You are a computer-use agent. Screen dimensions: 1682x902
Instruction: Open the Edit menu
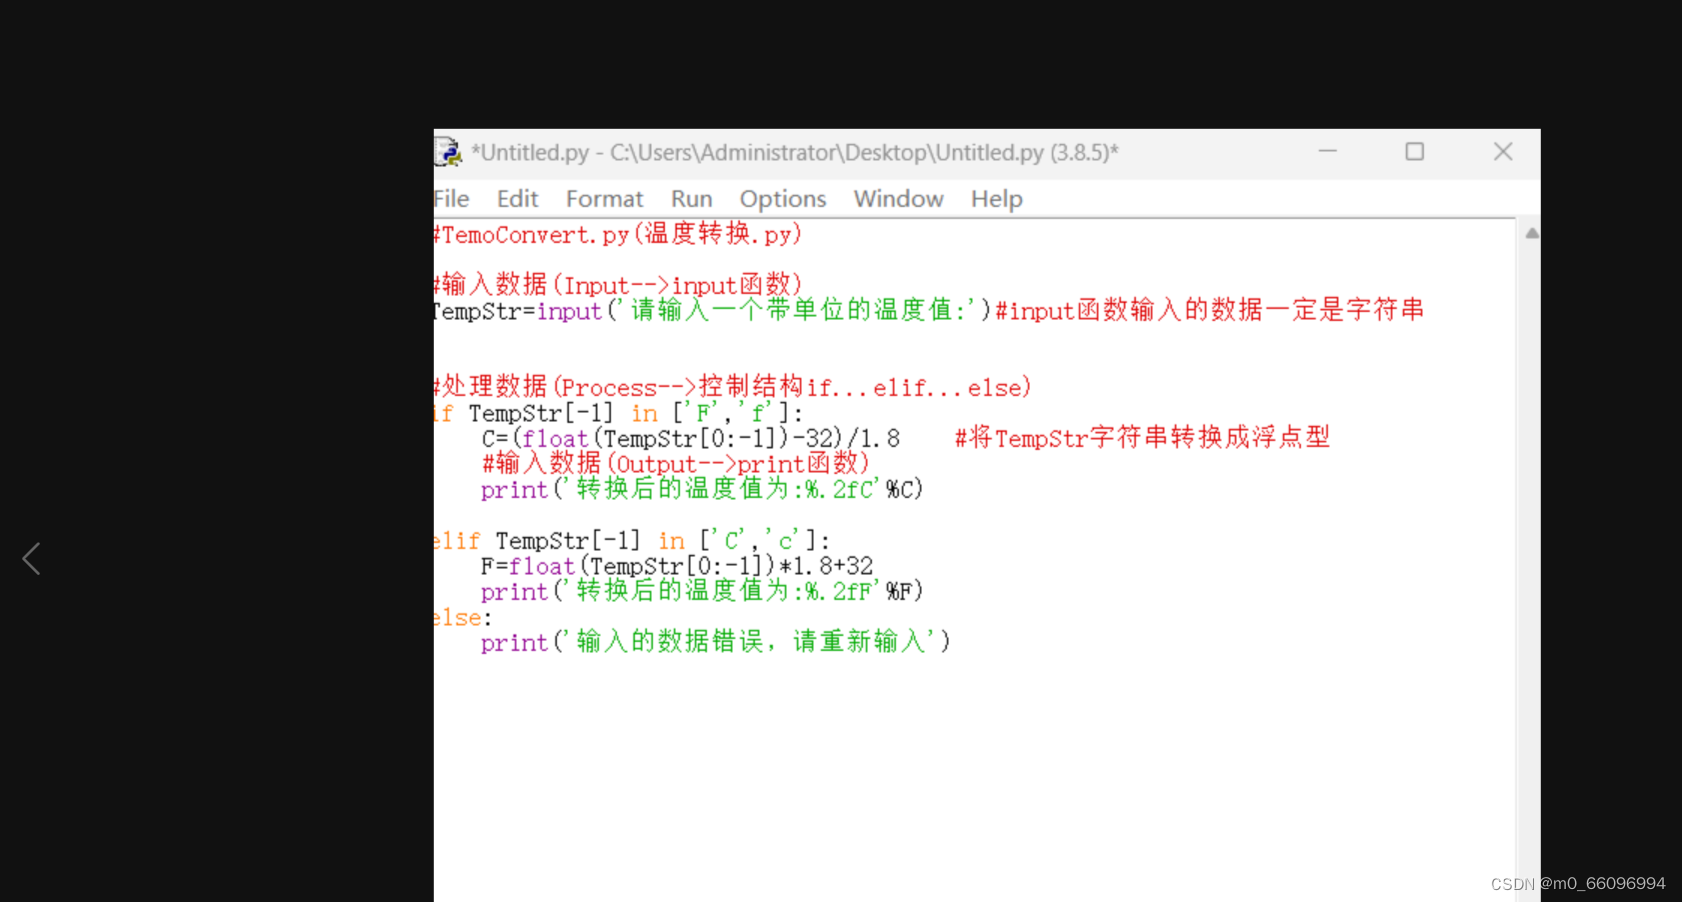[x=516, y=198]
